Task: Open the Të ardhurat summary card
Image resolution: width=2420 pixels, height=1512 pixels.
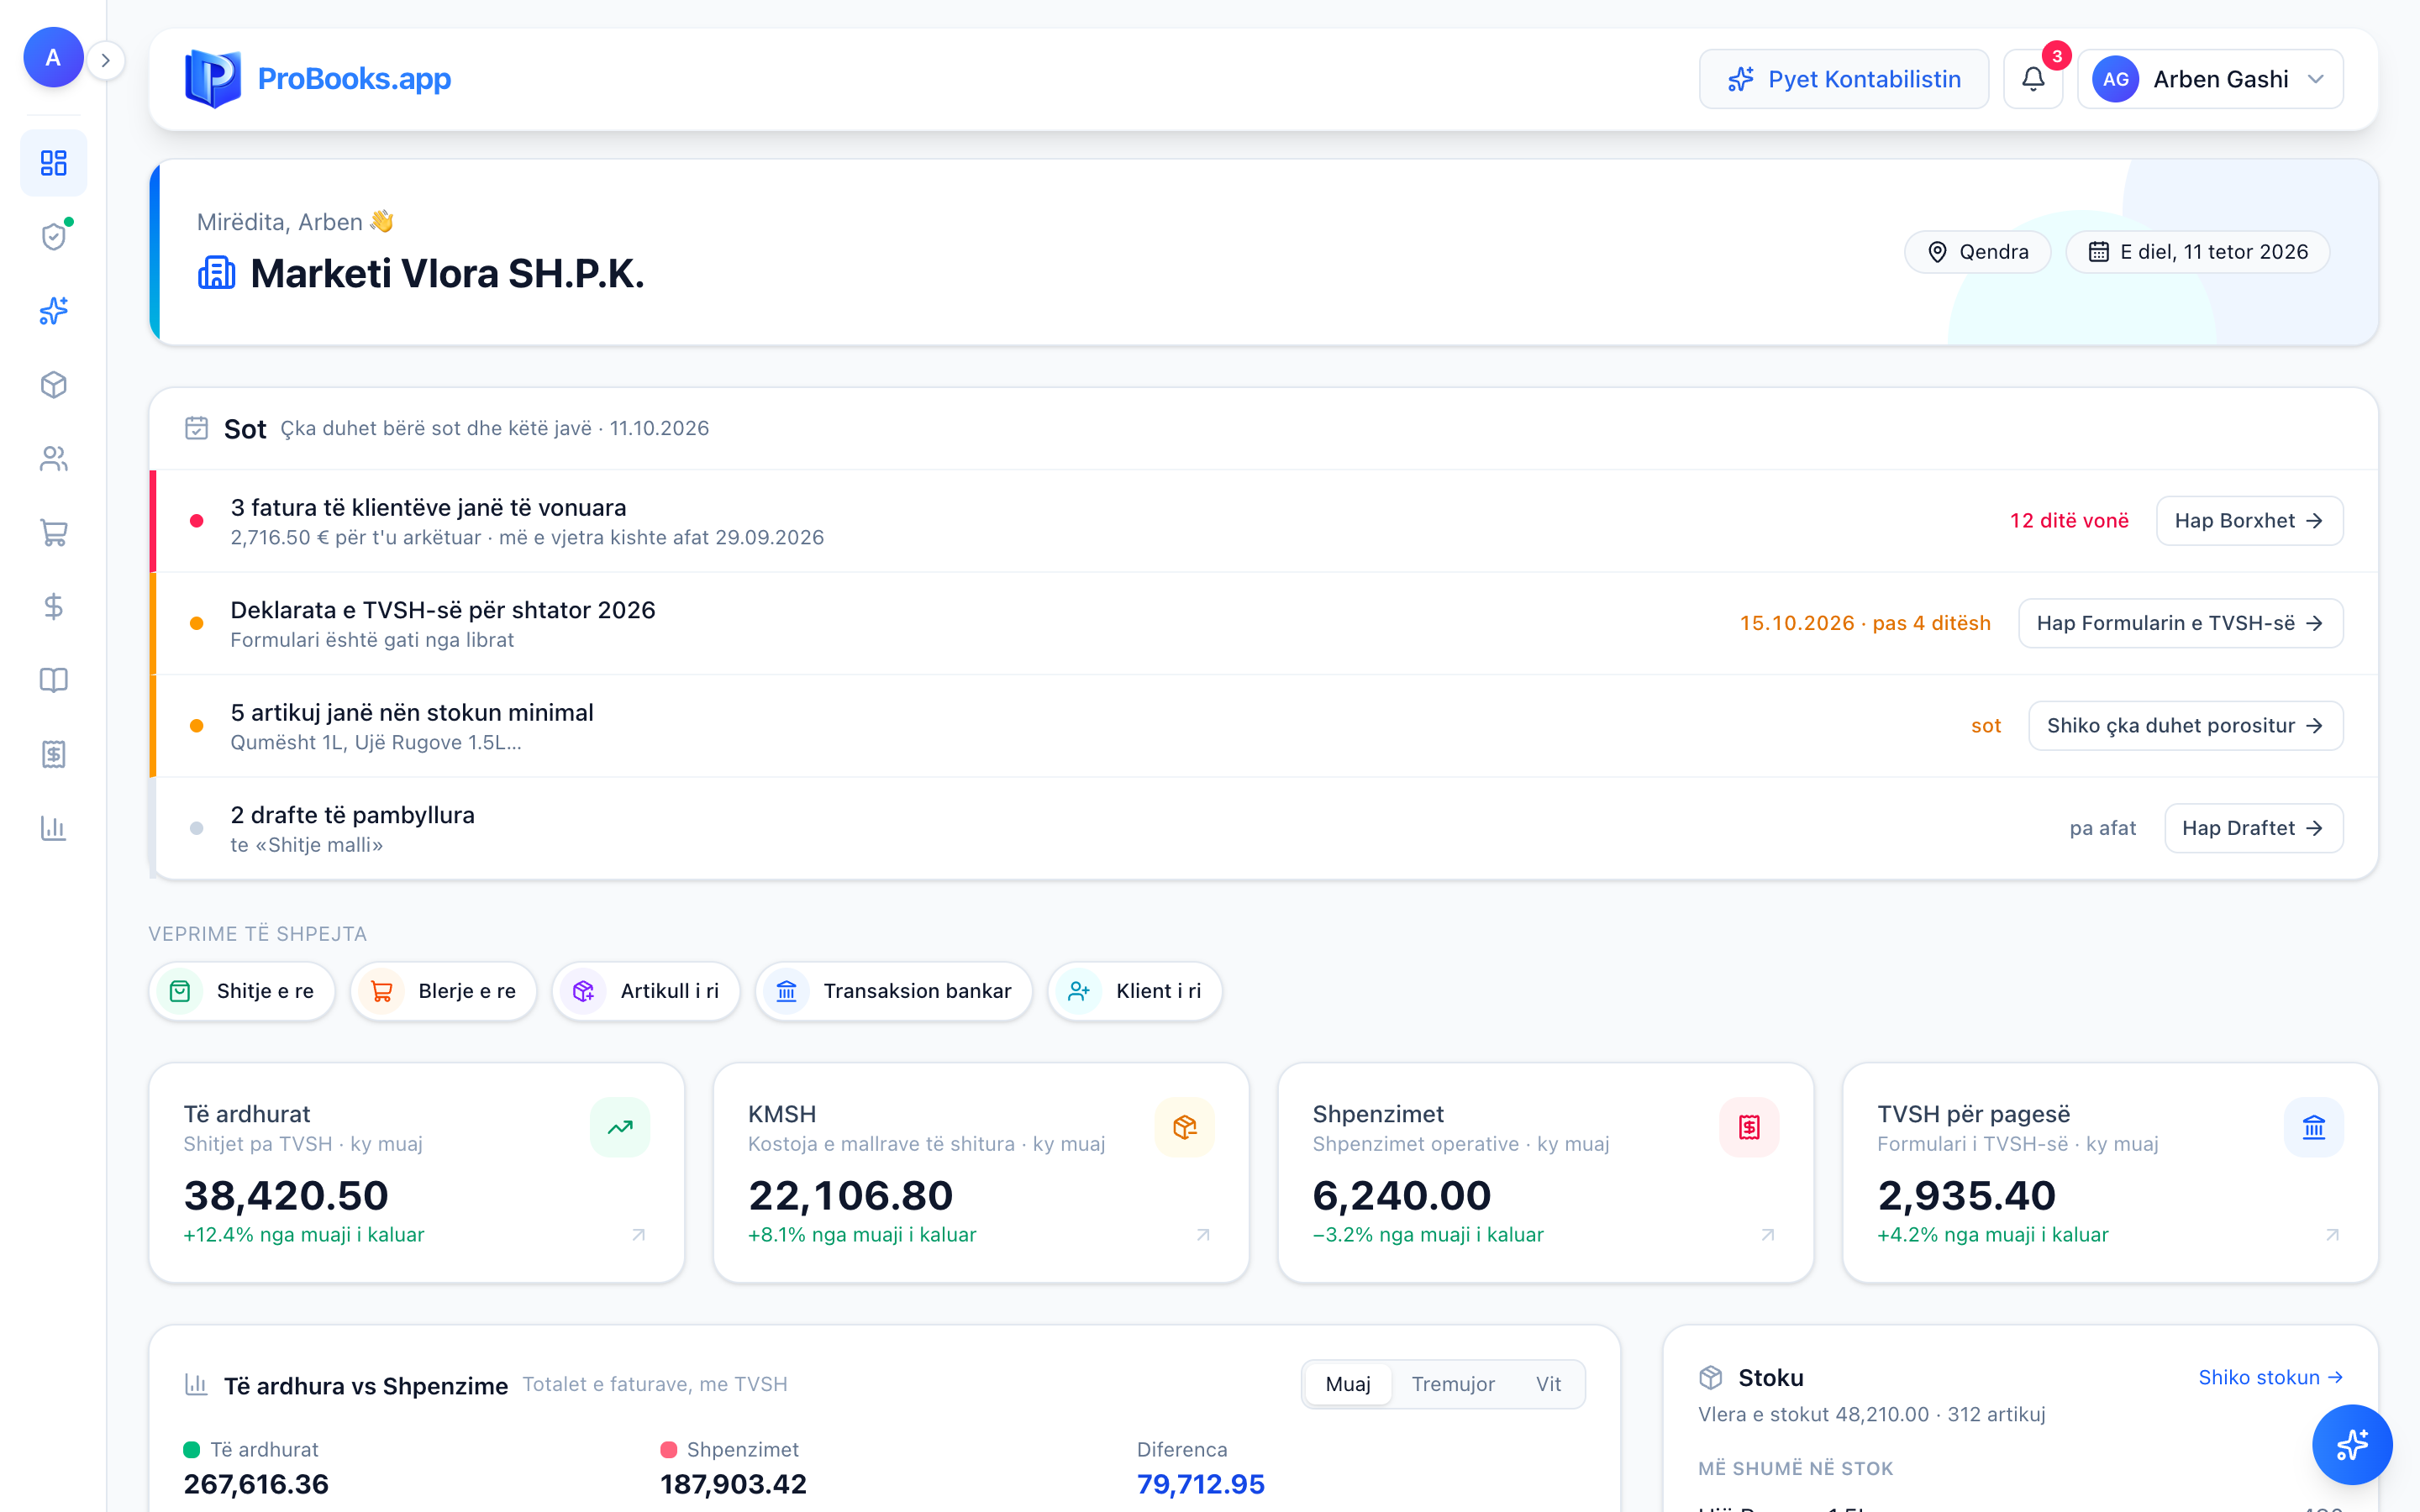Action: pyautogui.click(x=416, y=1173)
